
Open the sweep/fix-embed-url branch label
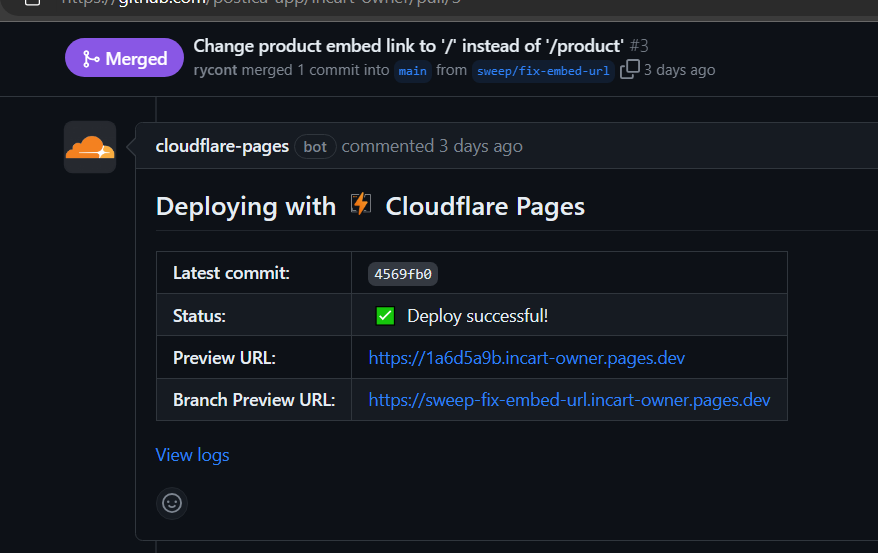click(x=542, y=71)
